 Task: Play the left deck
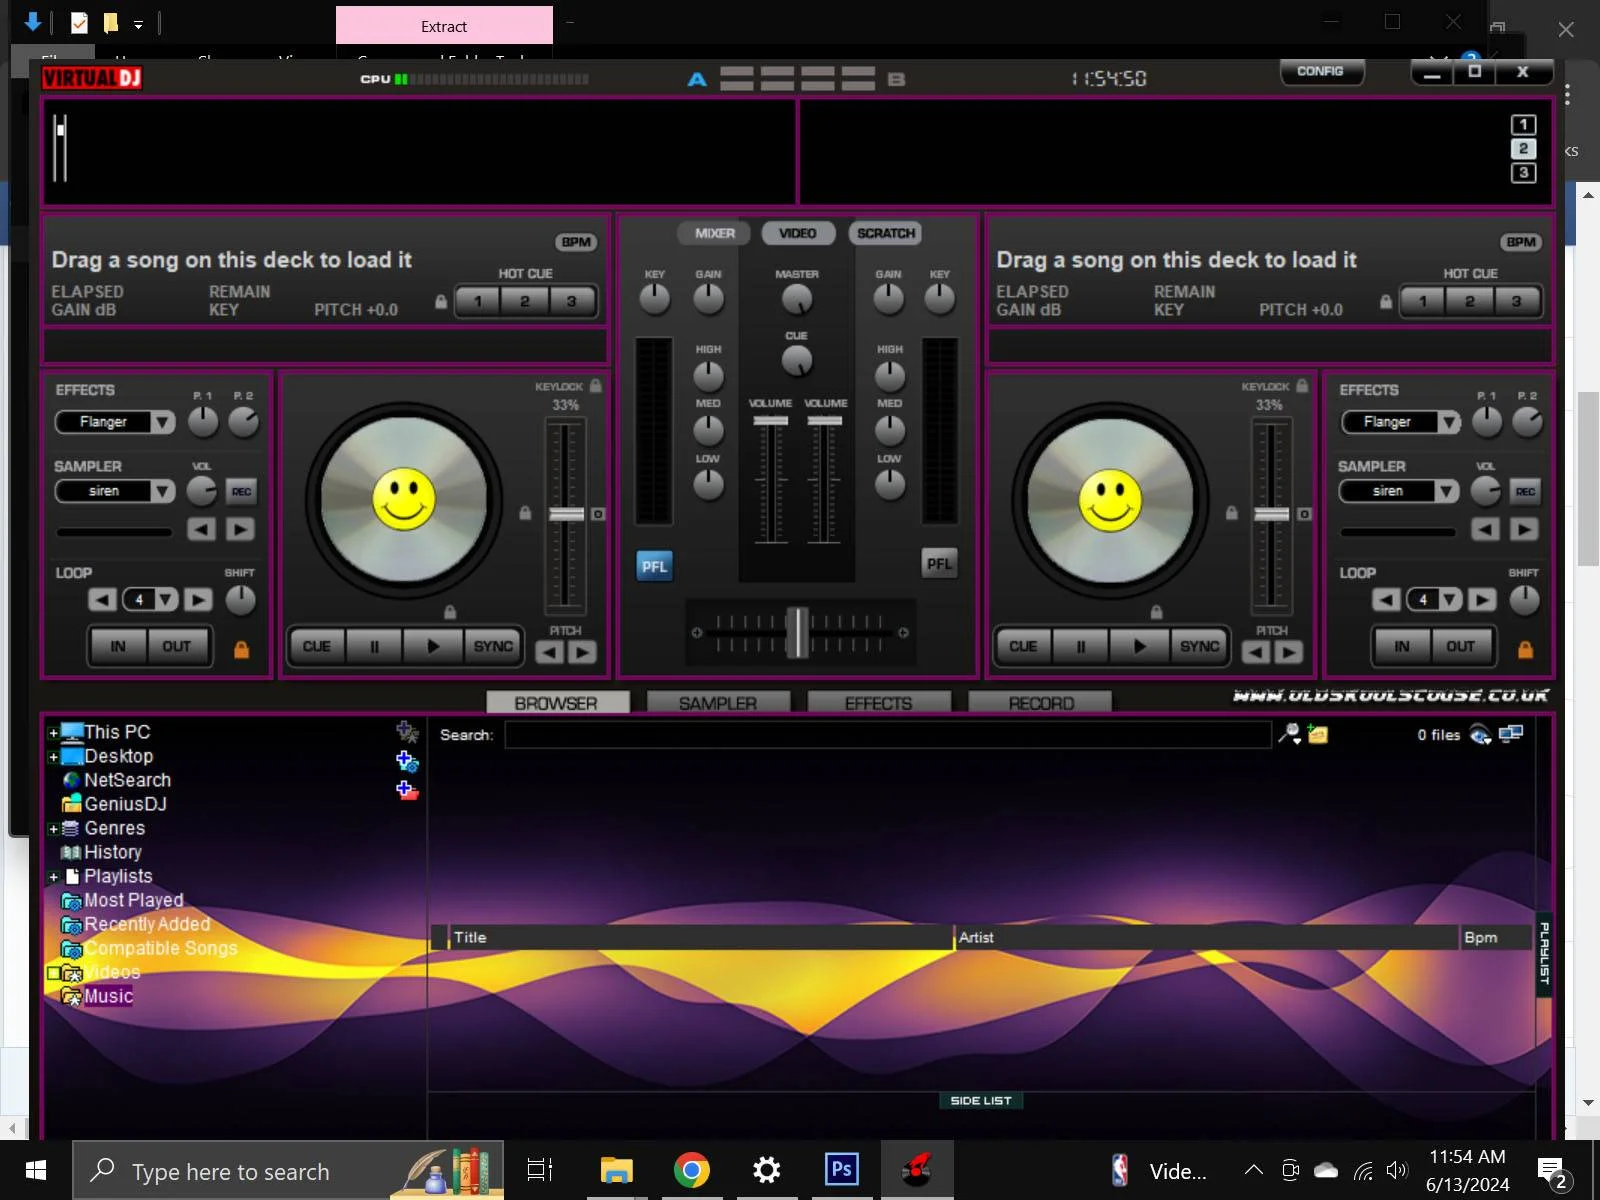pyautogui.click(x=432, y=646)
